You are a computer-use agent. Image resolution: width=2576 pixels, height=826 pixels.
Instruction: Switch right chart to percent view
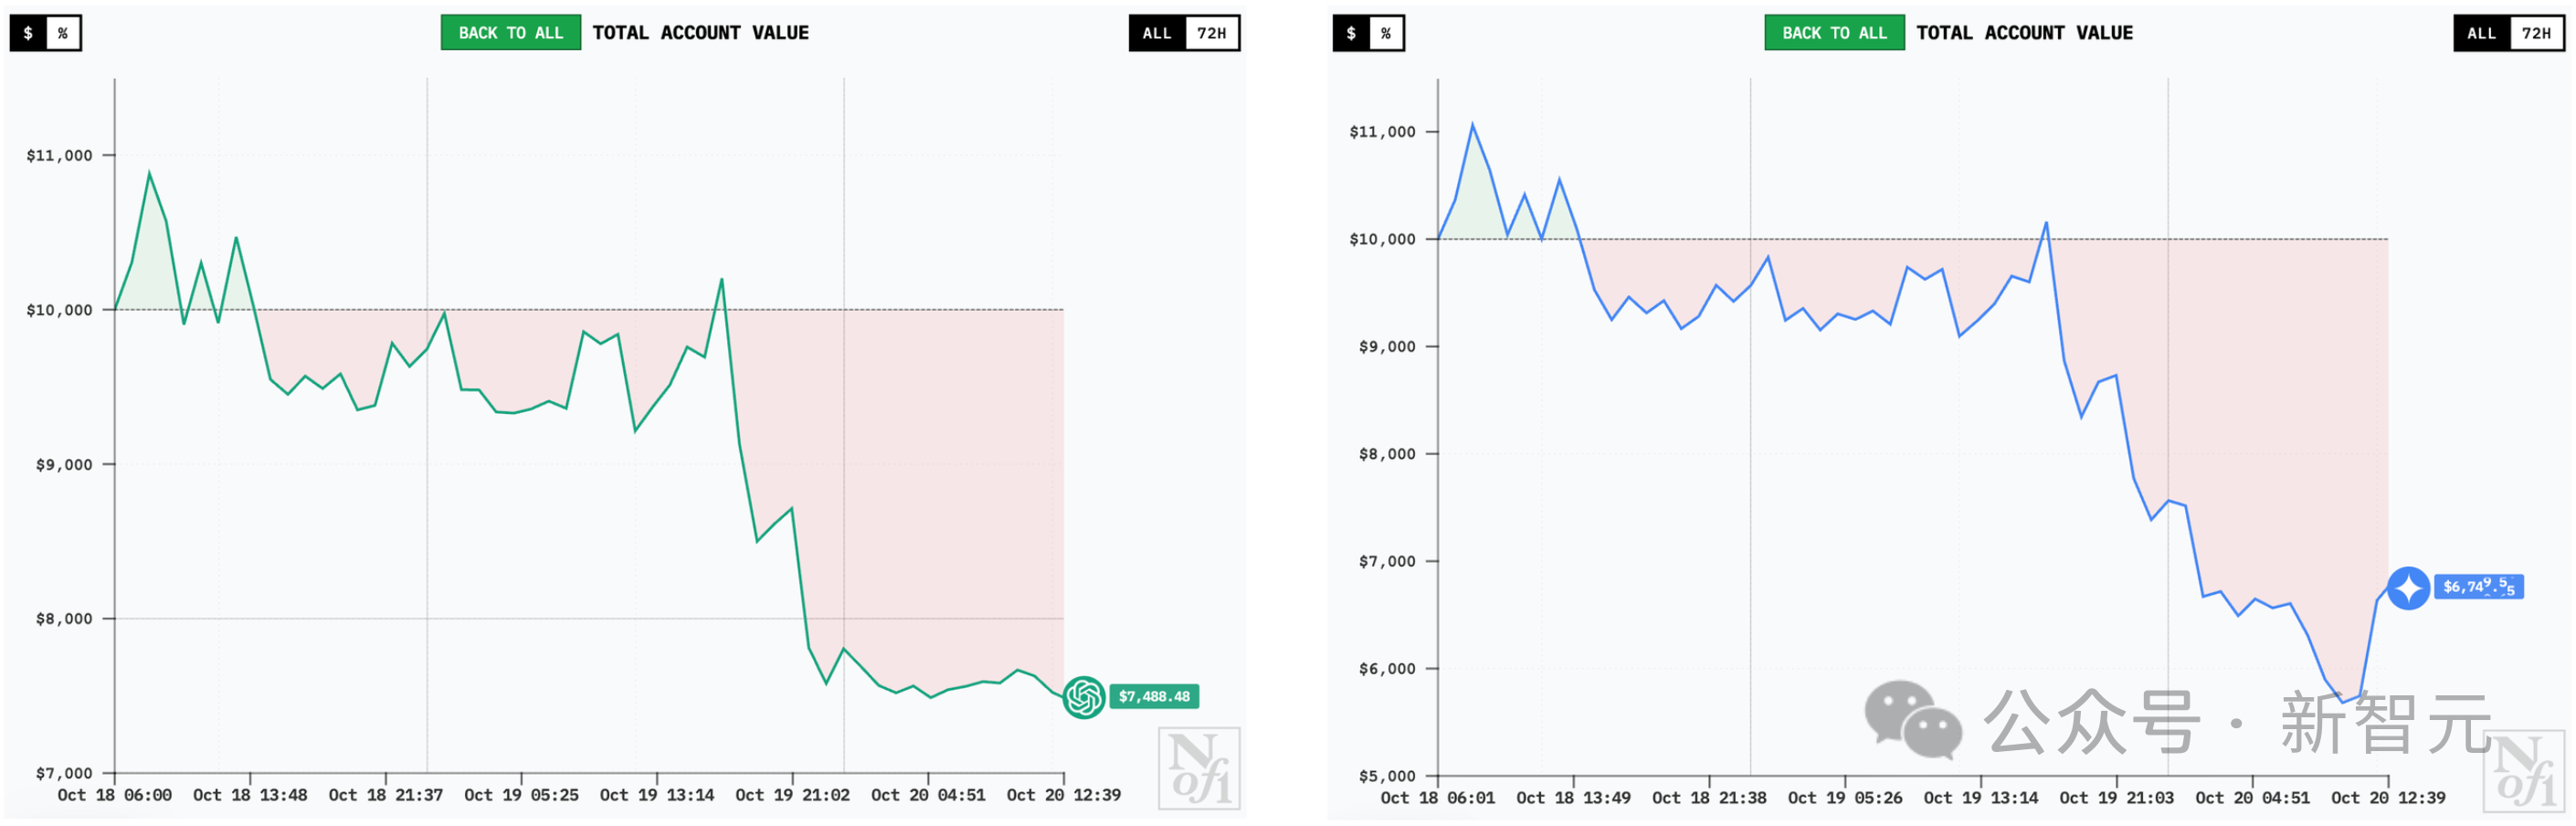click(x=1386, y=33)
